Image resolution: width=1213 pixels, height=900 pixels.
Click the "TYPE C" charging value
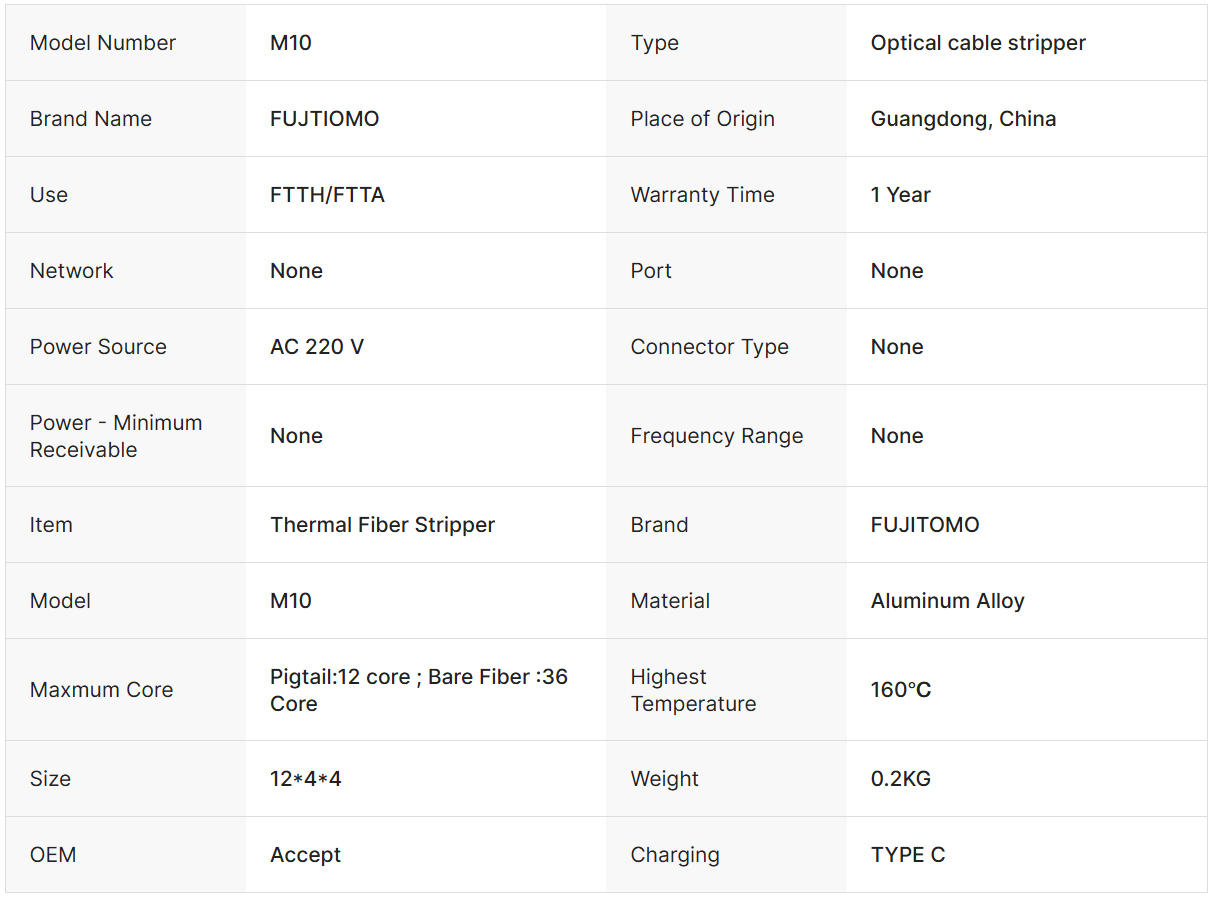(x=907, y=855)
